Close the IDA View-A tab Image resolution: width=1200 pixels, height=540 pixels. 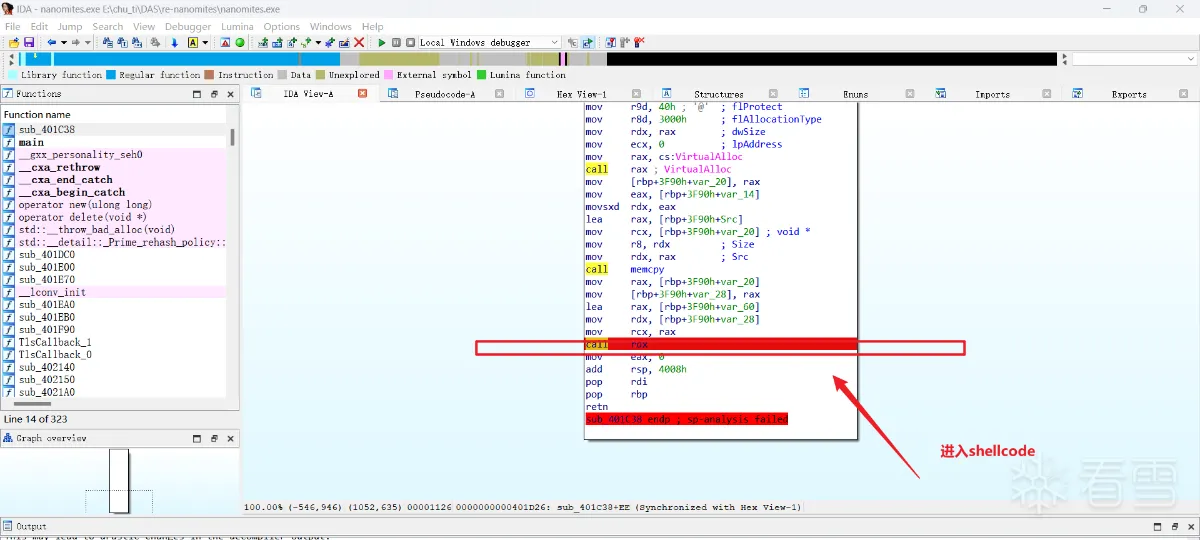[x=363, y=94]
